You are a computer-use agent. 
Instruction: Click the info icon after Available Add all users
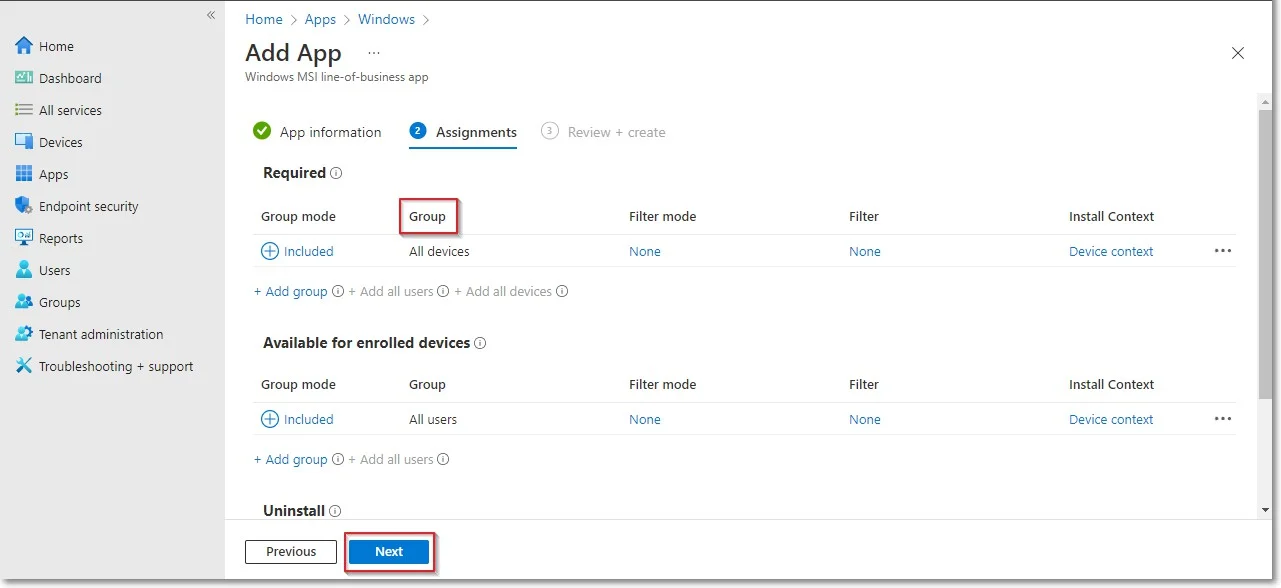pyautogui.click(x=443, y=460)
